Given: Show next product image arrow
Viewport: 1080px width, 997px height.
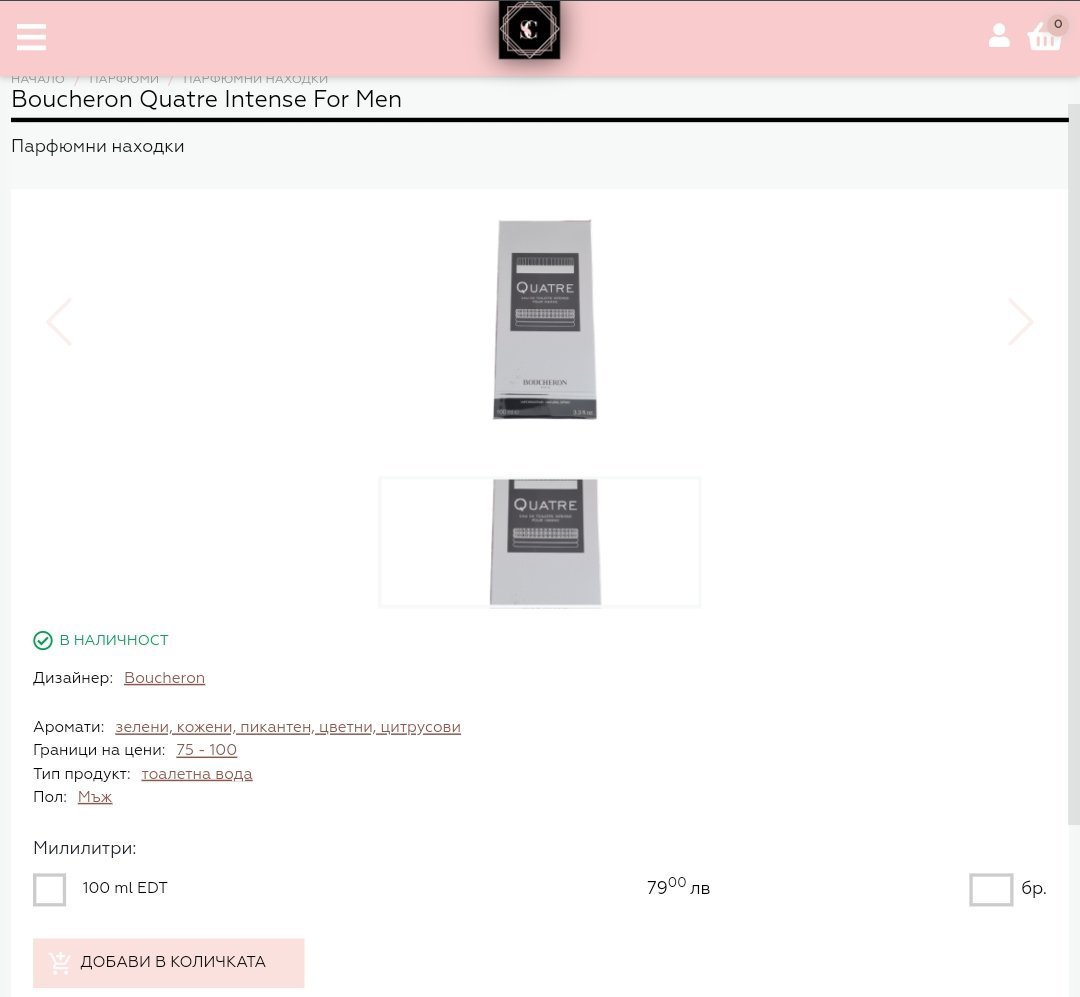Looking at the screenshot, I should click(1020, 322).
